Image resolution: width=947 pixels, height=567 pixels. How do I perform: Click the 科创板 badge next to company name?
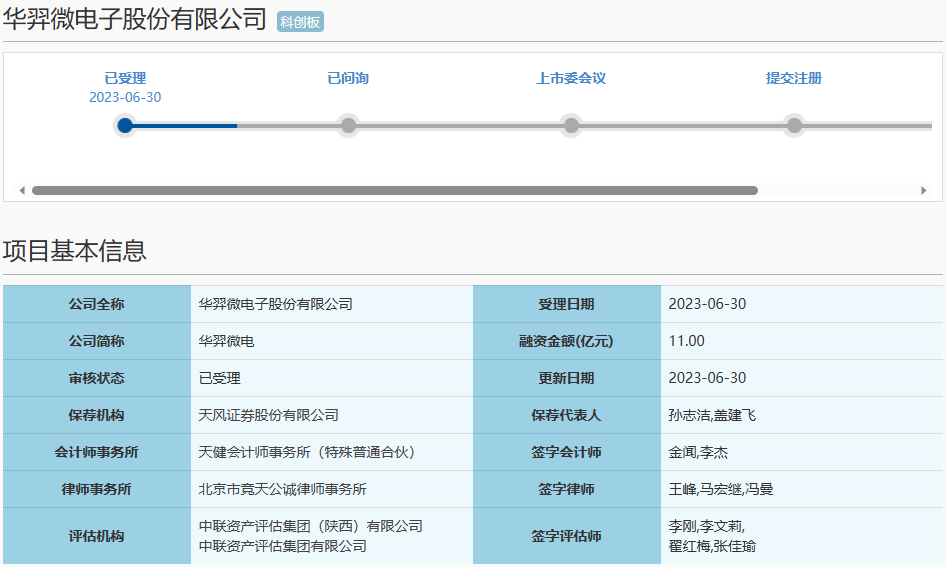(x=300, y=22)
